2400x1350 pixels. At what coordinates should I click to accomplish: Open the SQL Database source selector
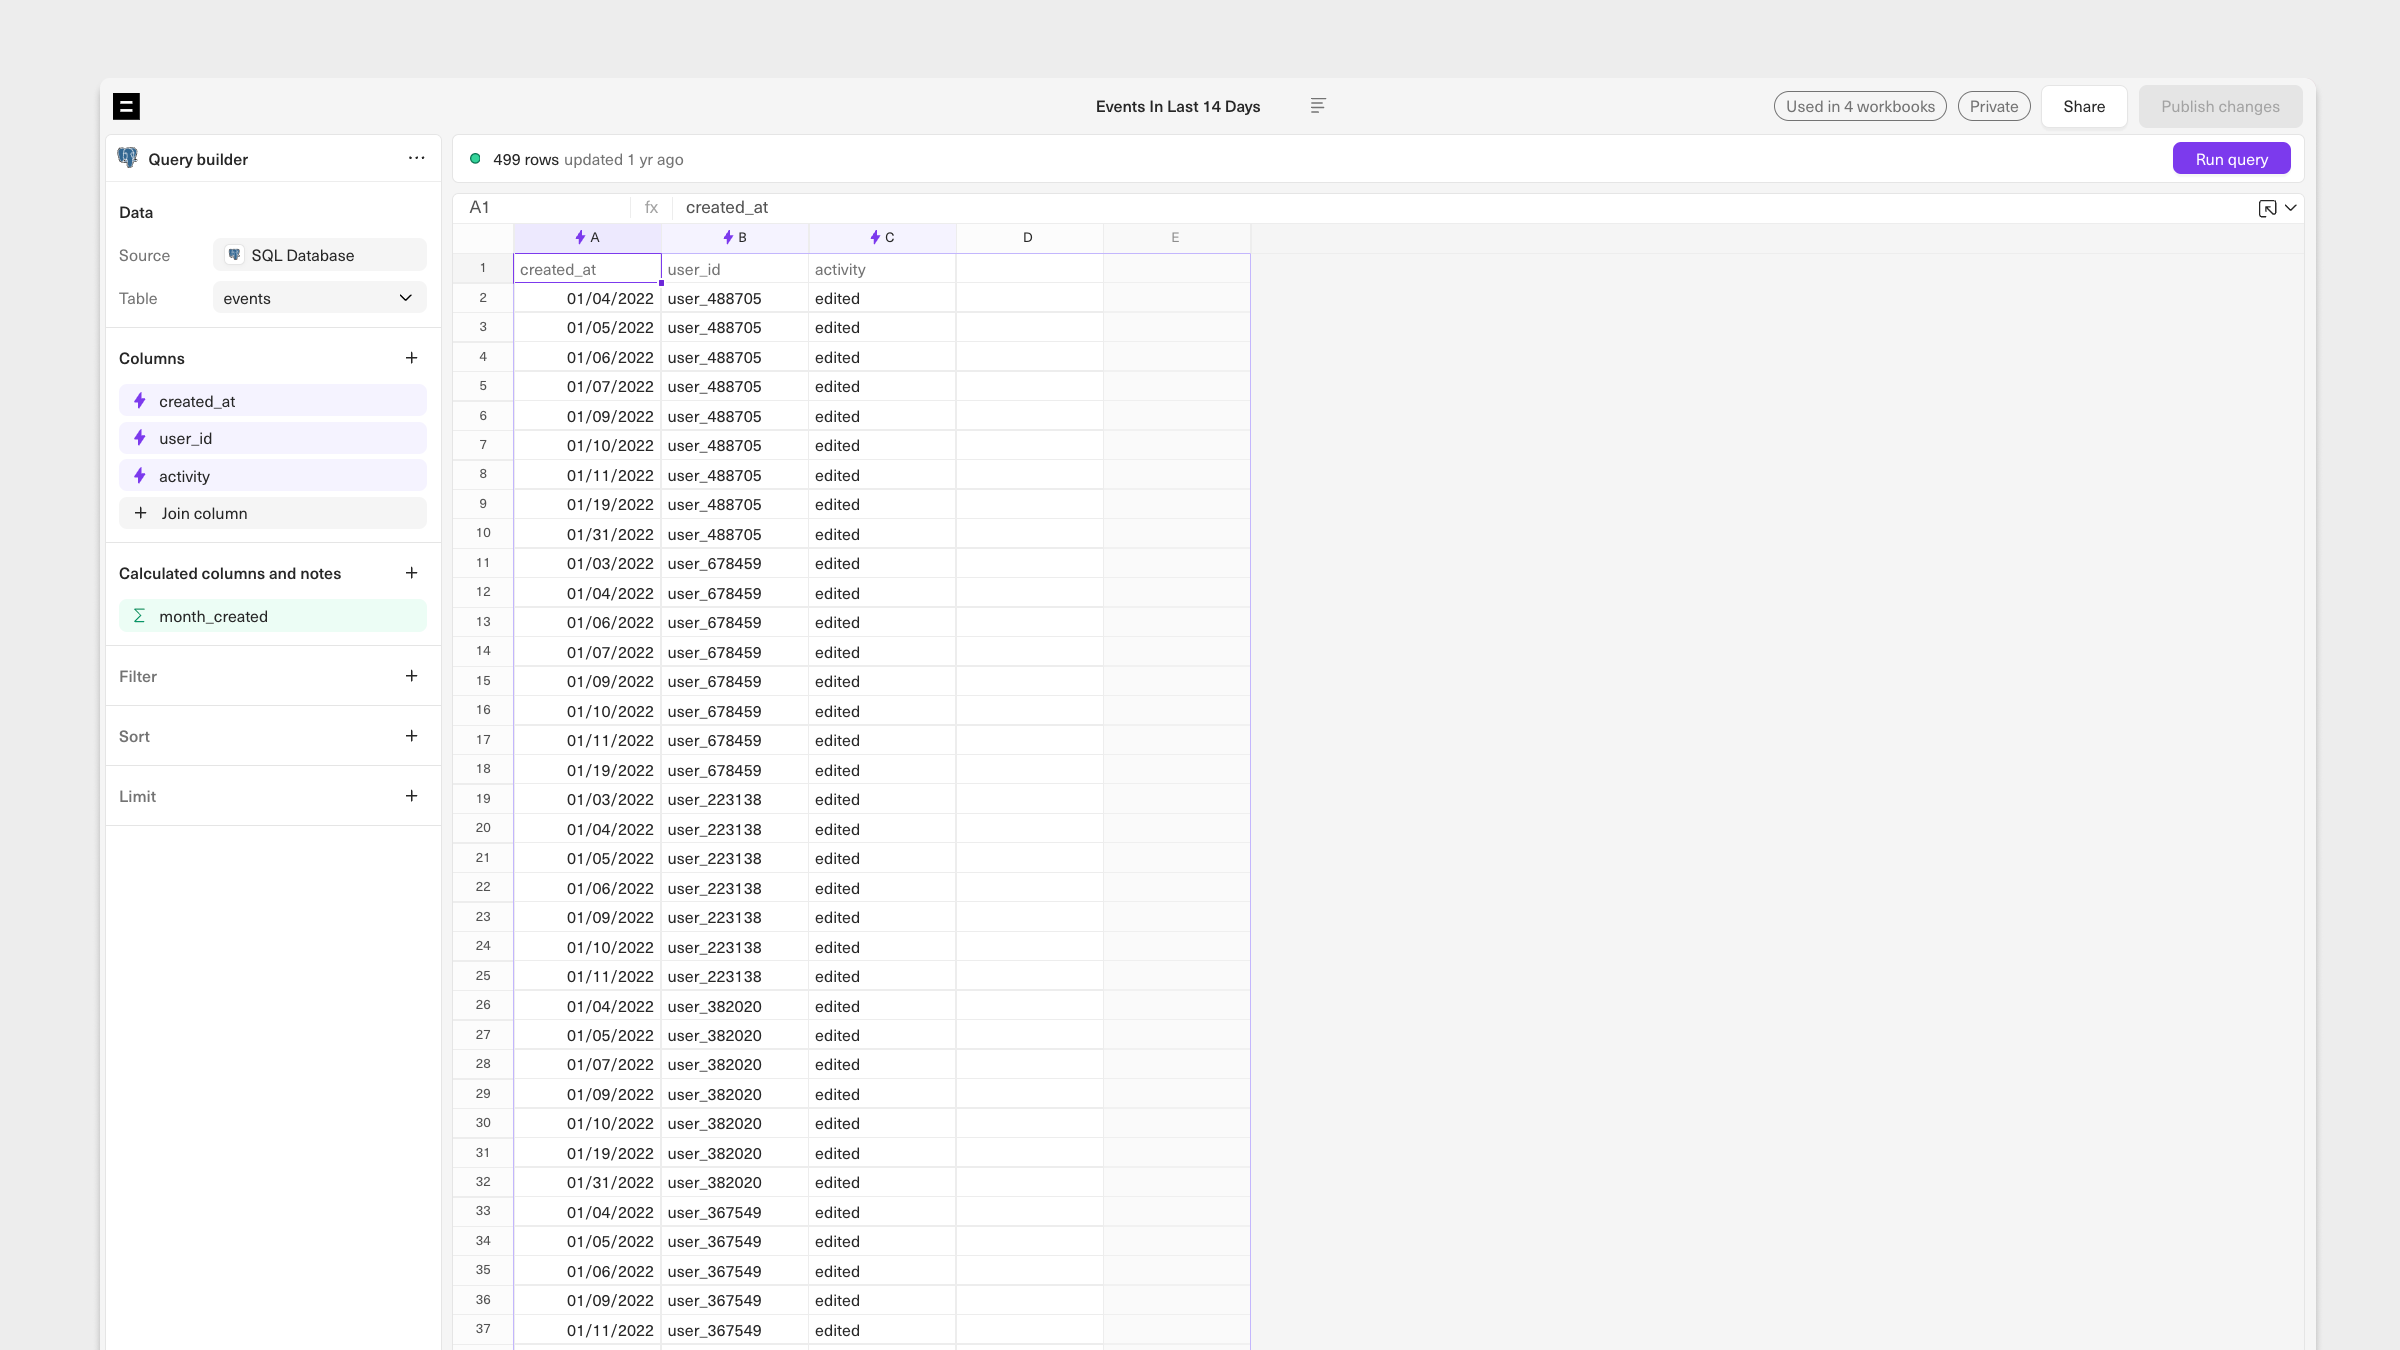(319, 255)
